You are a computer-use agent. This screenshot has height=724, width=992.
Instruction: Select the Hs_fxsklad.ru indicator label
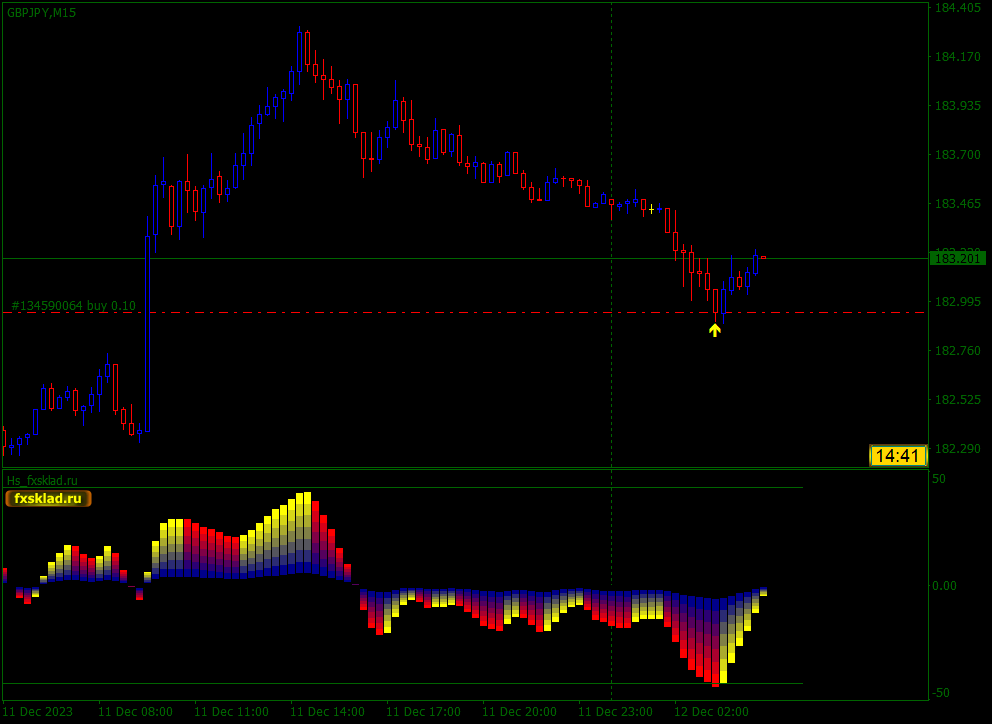click(42, 481)
